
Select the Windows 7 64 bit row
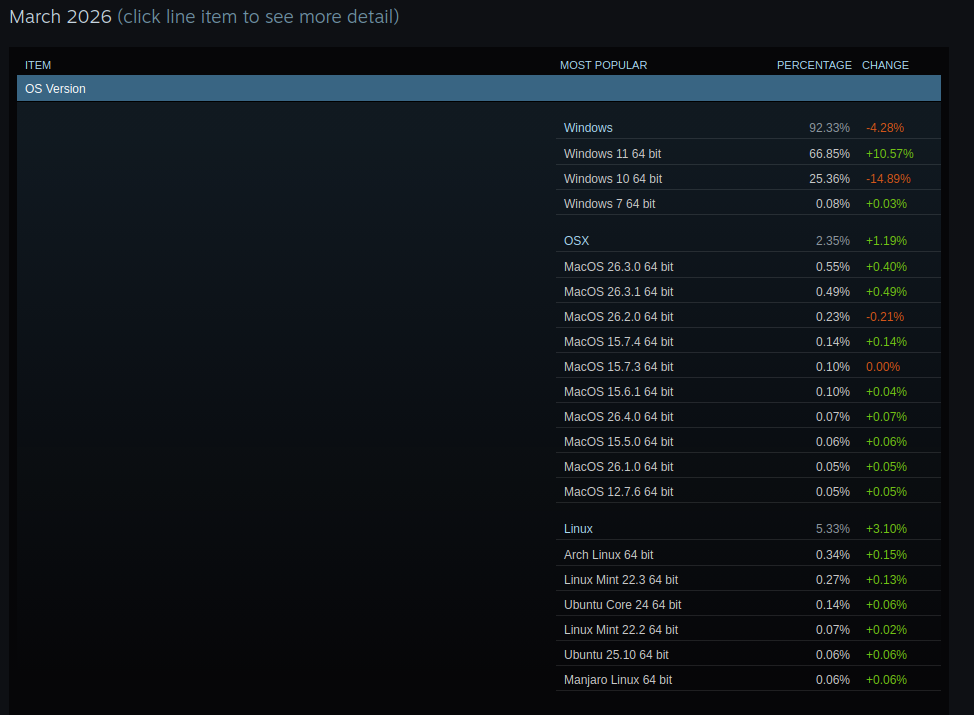[x=748, y=203]
